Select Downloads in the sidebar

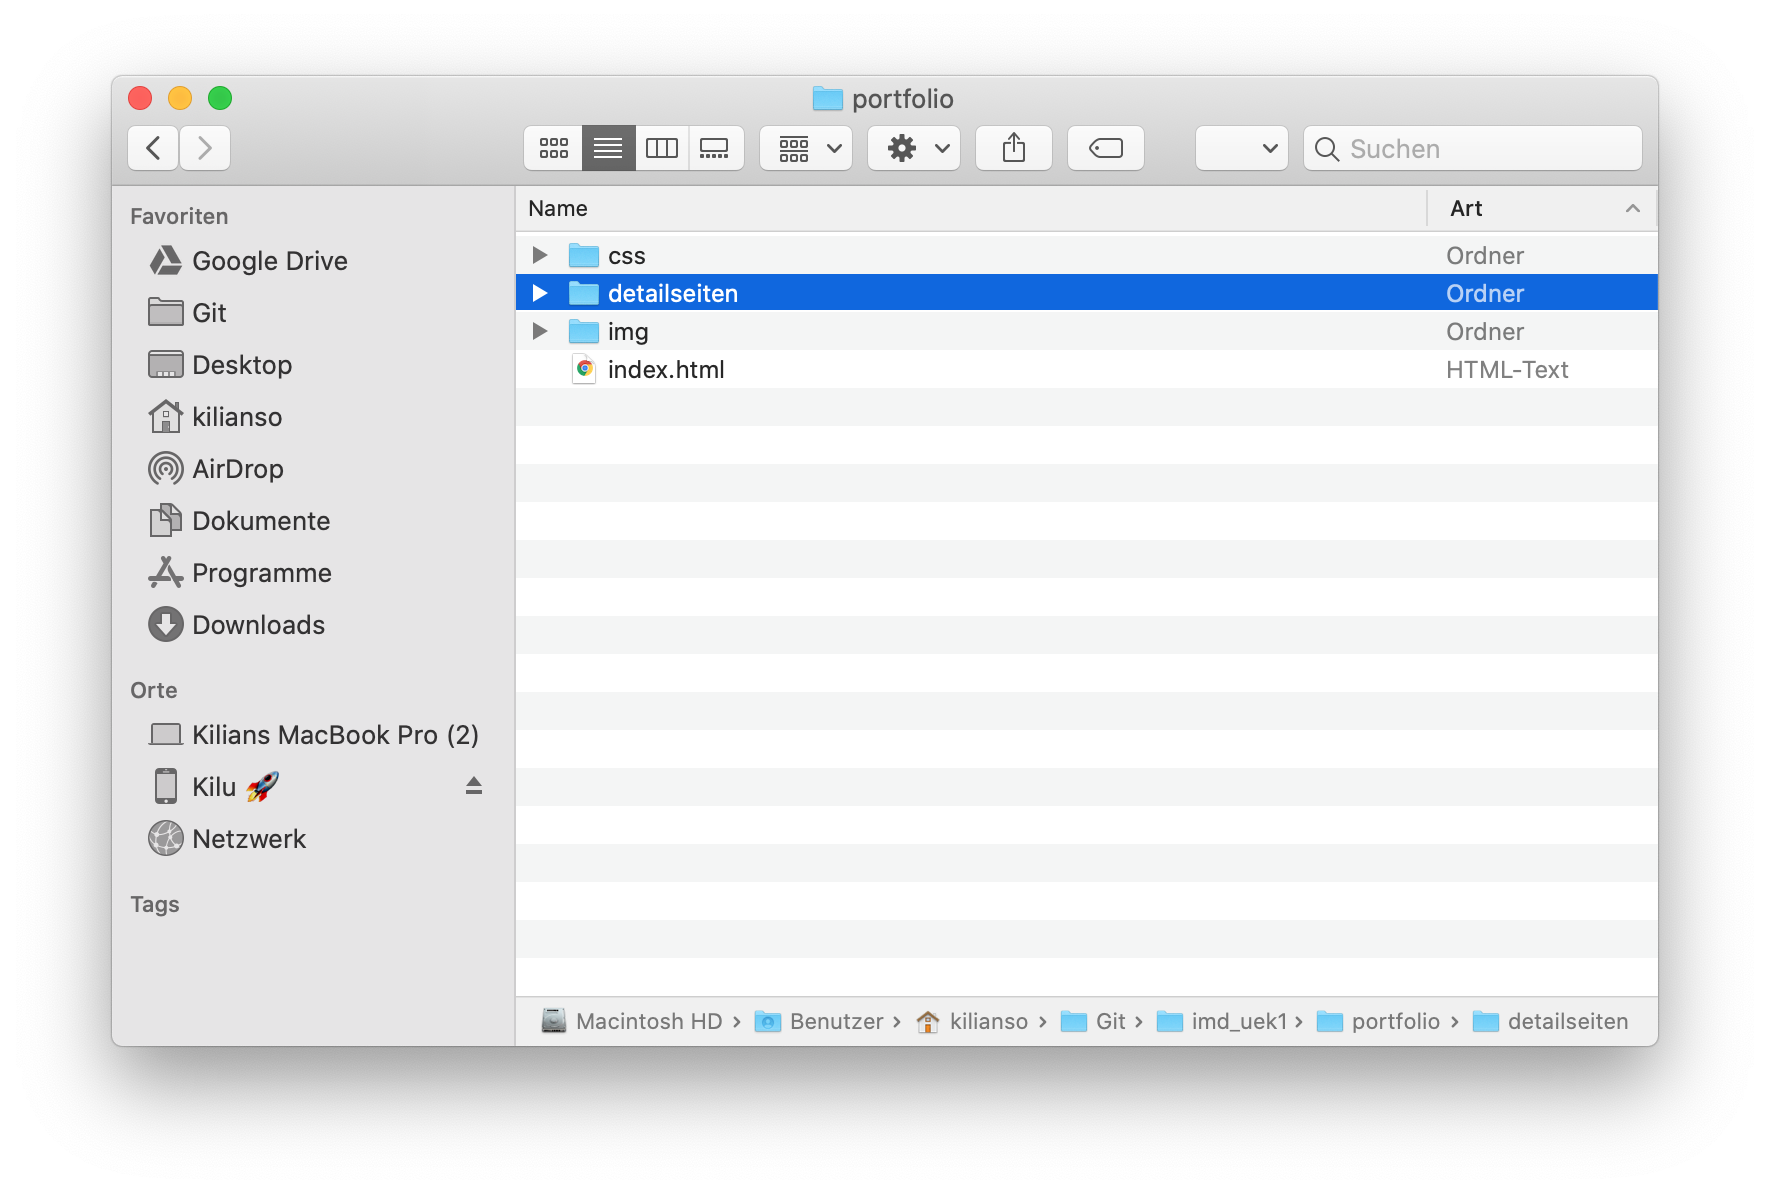pyautogui.click(x=258, y=624)
